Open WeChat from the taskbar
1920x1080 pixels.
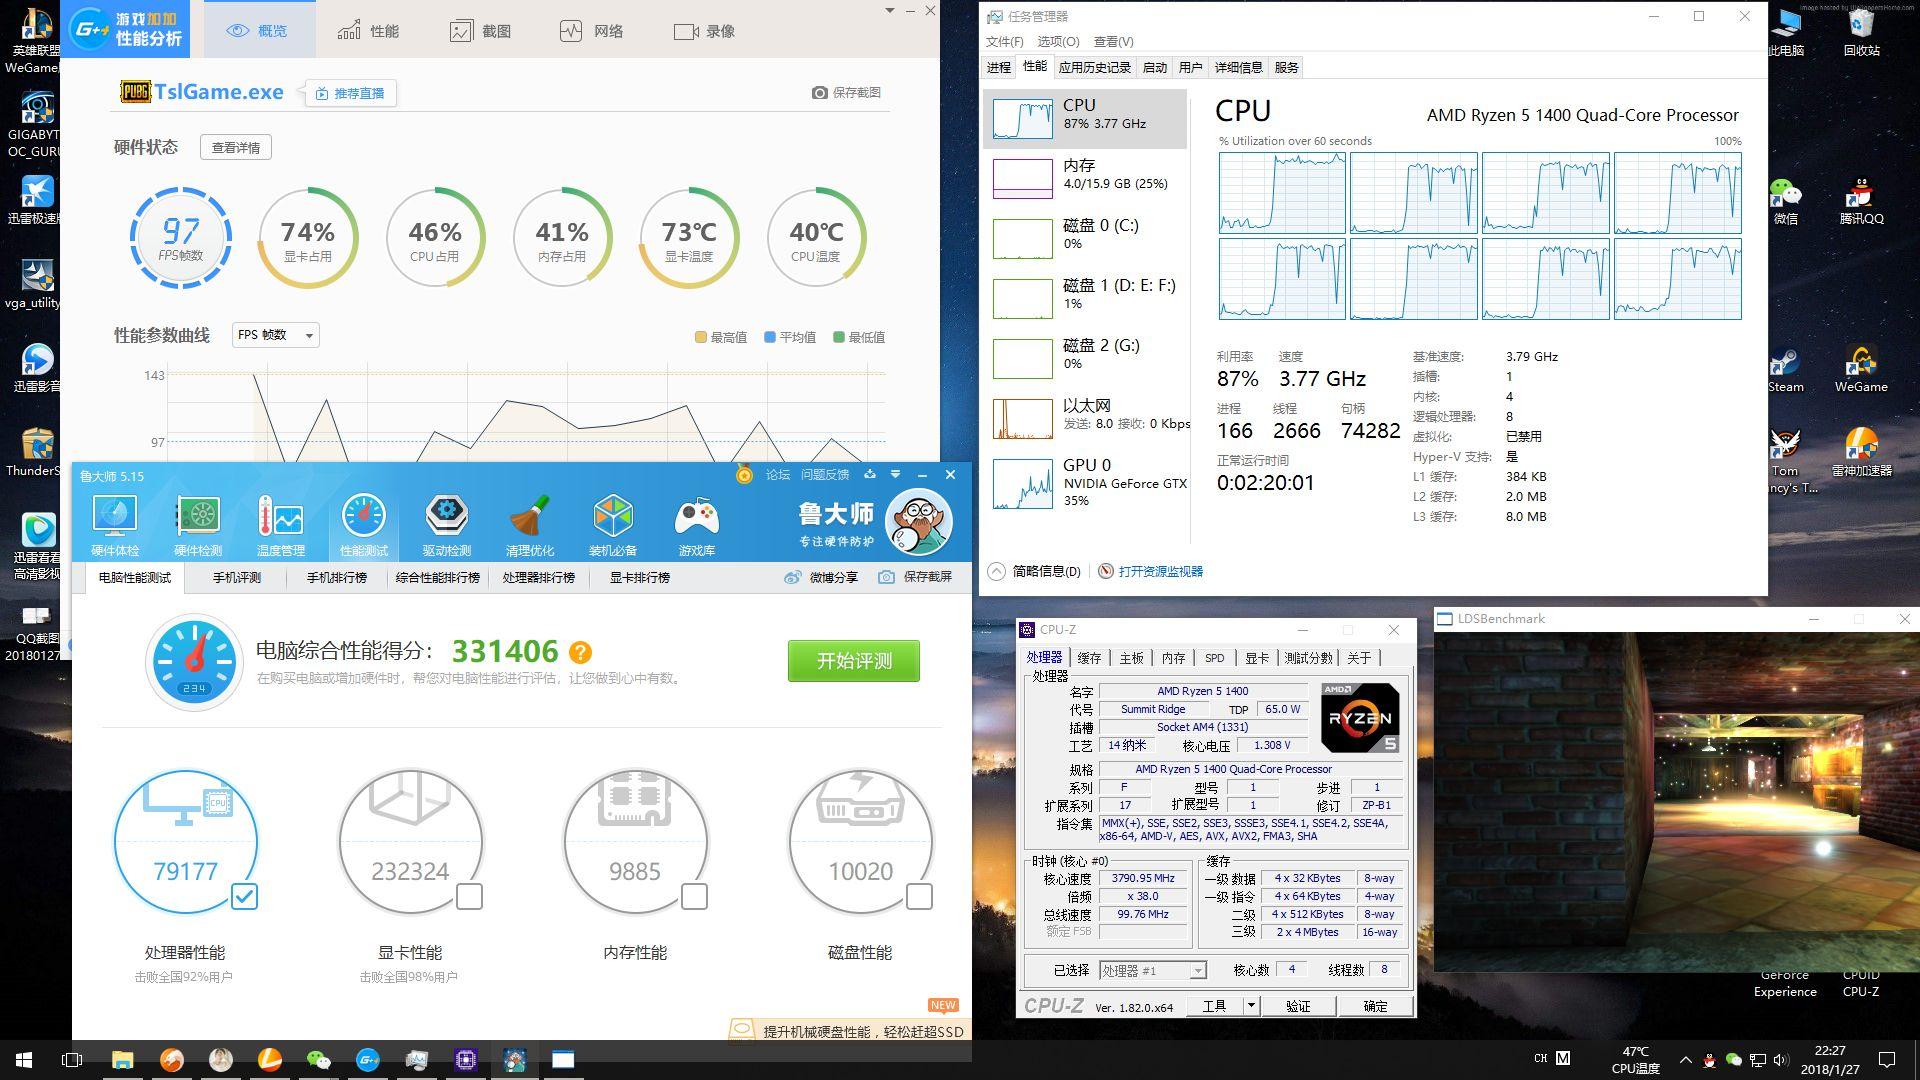[318, 1060]
